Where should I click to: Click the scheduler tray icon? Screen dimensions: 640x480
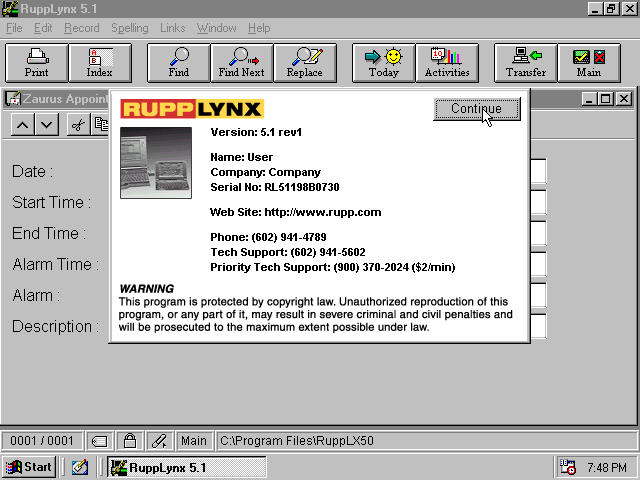(567, 467)
